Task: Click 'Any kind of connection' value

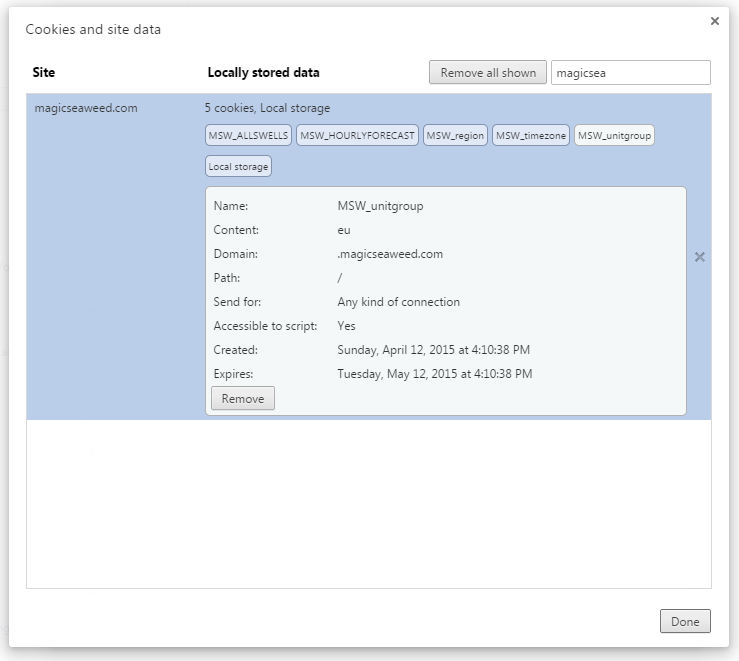Action: (x=399, y=302)
